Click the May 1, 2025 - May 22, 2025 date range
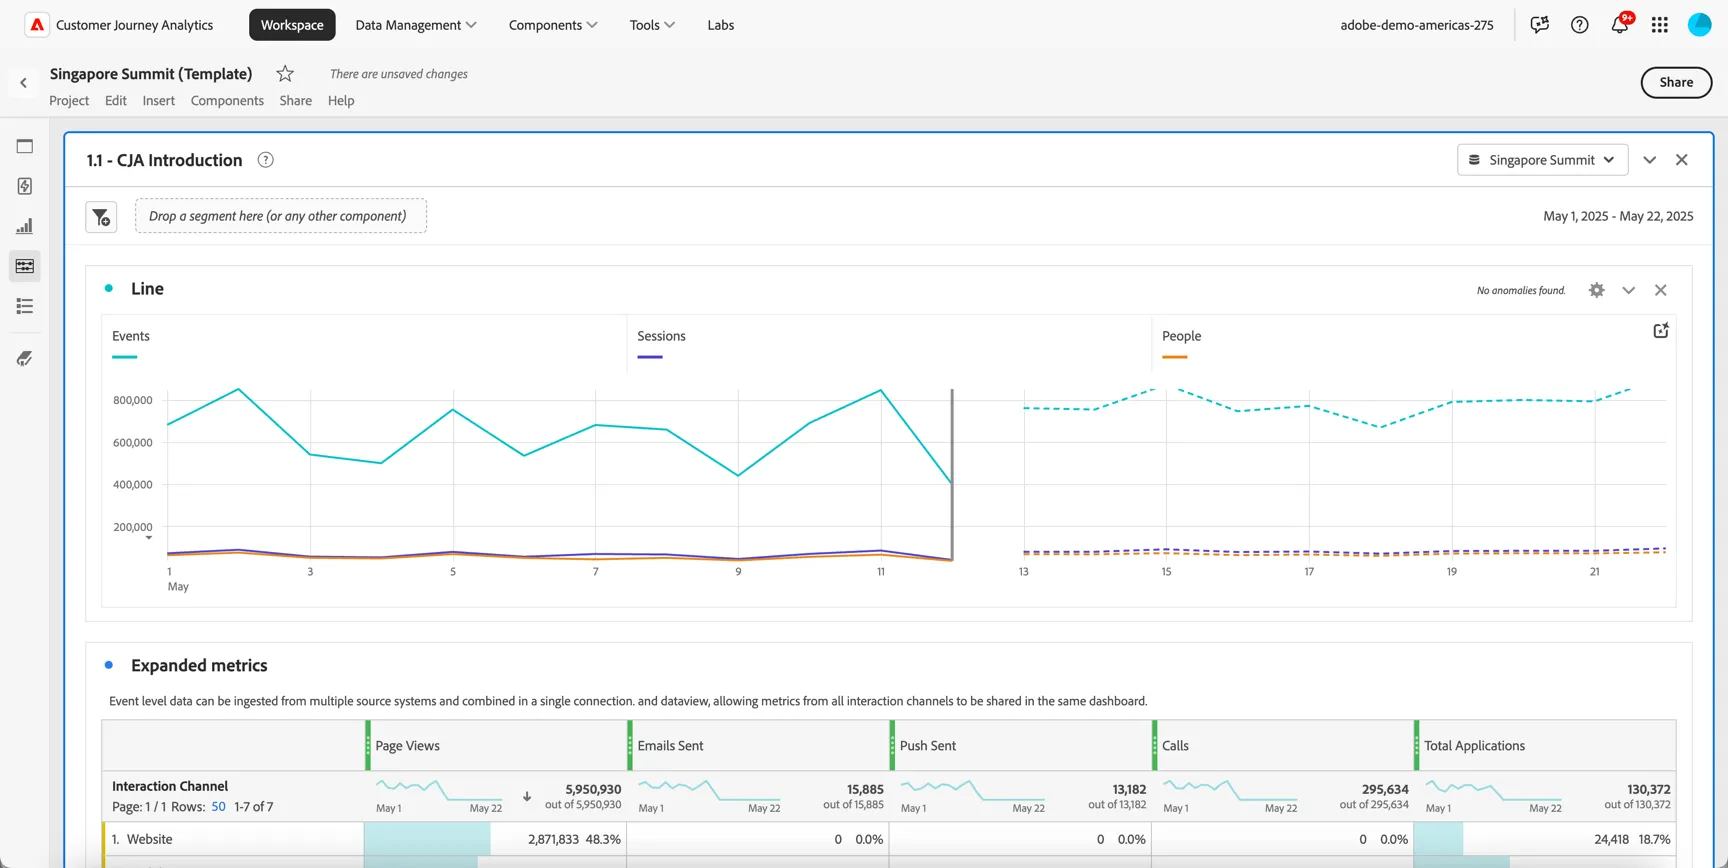1728x868 pixels. [x=1618, y=216]
